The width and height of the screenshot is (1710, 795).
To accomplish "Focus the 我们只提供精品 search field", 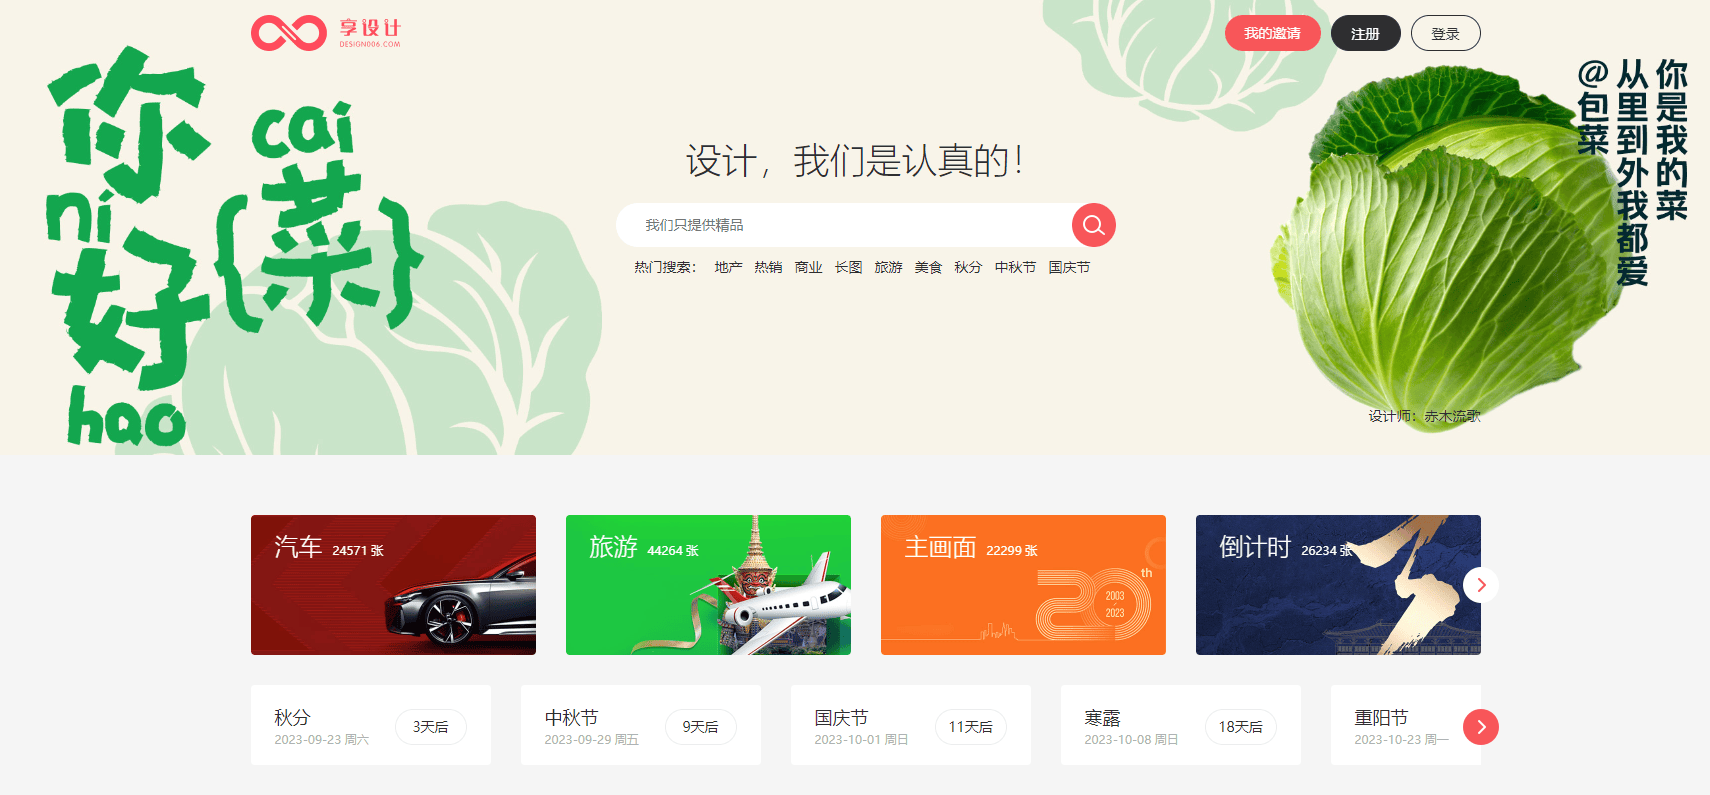I will tap(845, 225).
